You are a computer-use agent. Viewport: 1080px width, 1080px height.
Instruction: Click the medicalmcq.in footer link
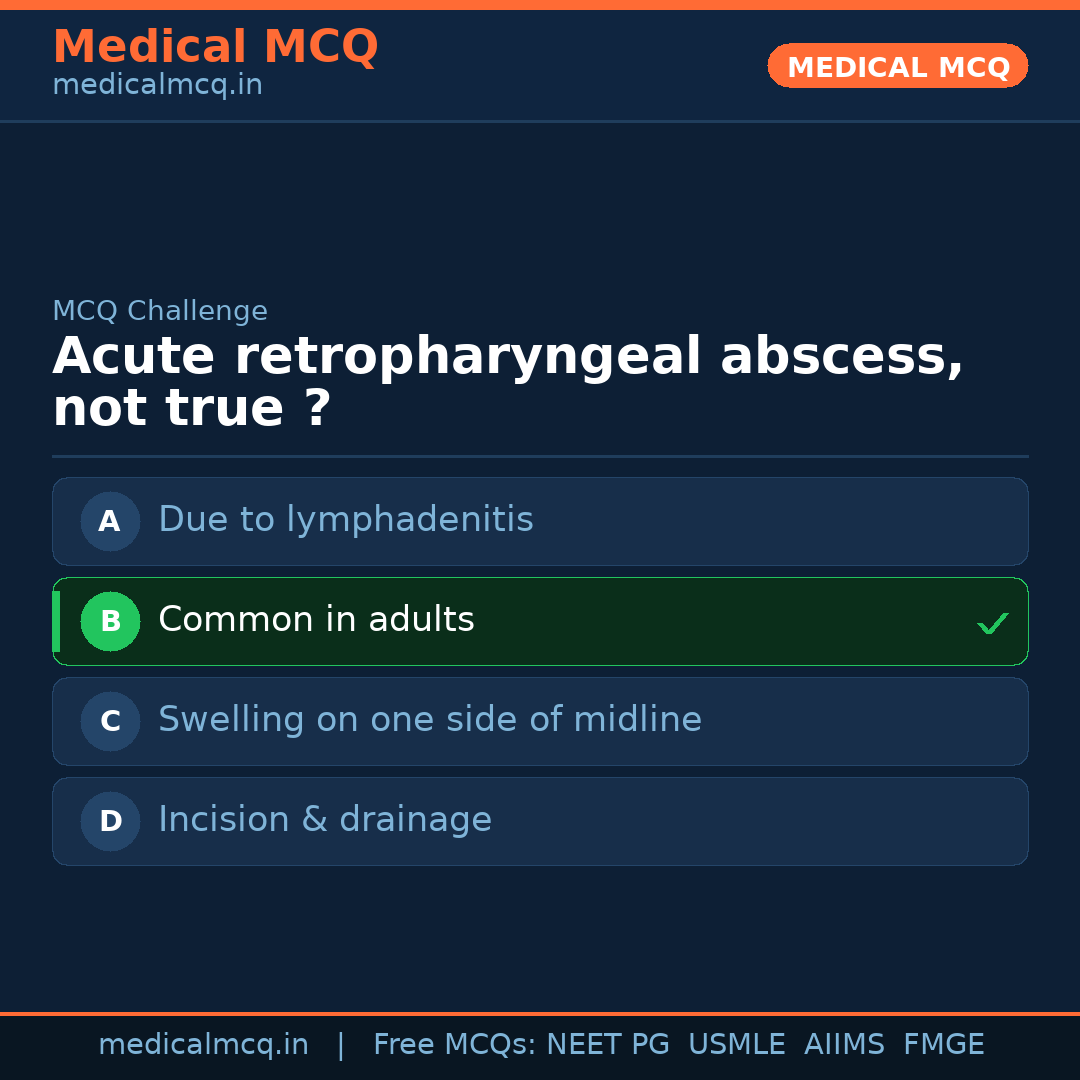[203, 1044]
